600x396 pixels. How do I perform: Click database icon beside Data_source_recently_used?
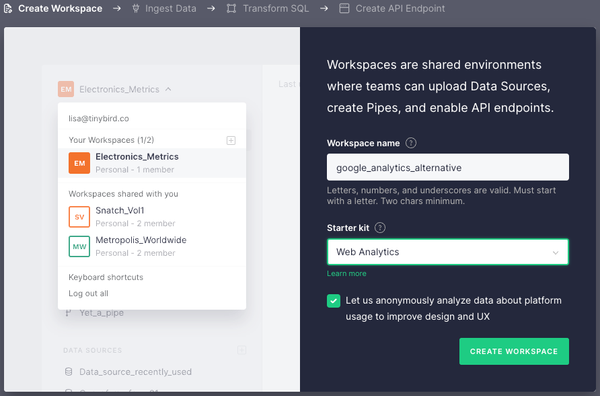68,372
